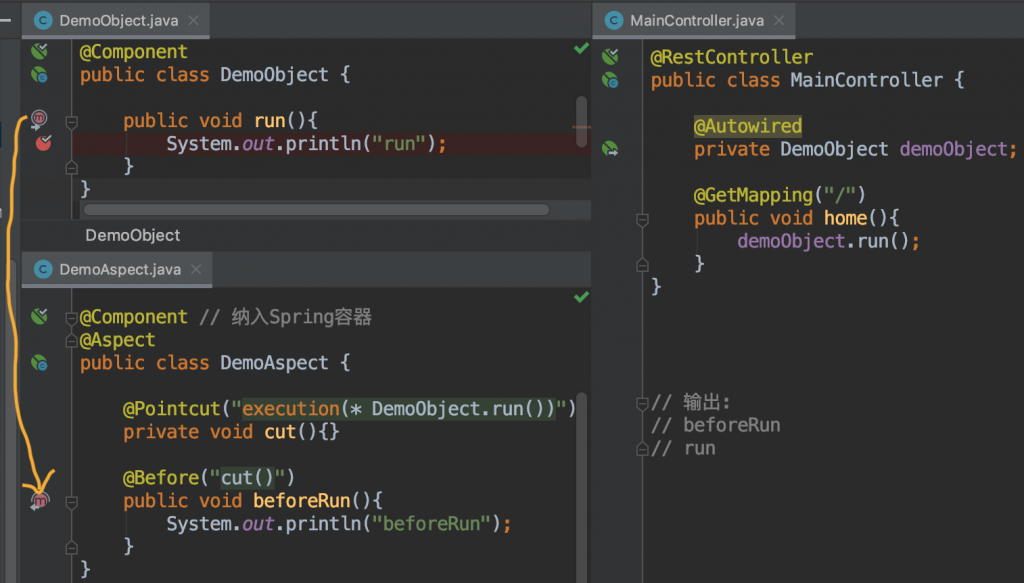Fold the output comment block in MainController

(x=643, y=403)
